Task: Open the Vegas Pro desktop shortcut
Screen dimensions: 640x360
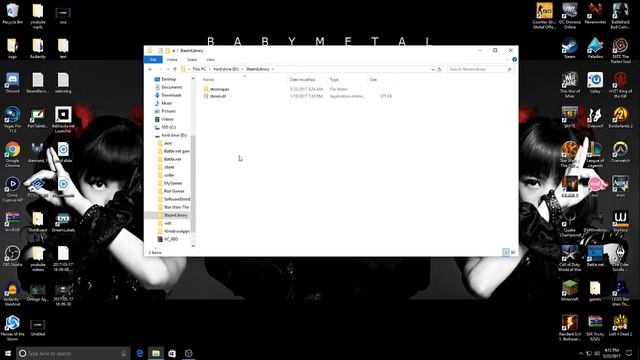Action: (12, 120)
